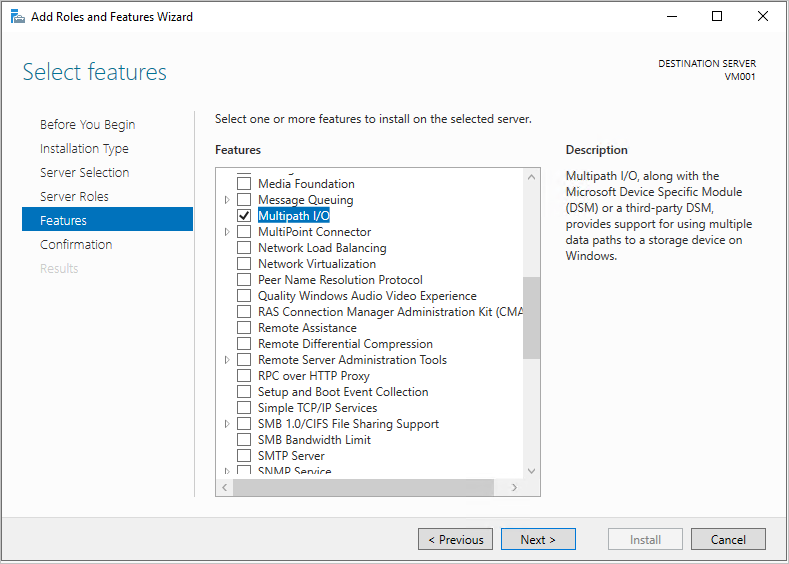Open the Confirmation step in sidebar
The image size is (789, 564).
click(x=76, y=245)
